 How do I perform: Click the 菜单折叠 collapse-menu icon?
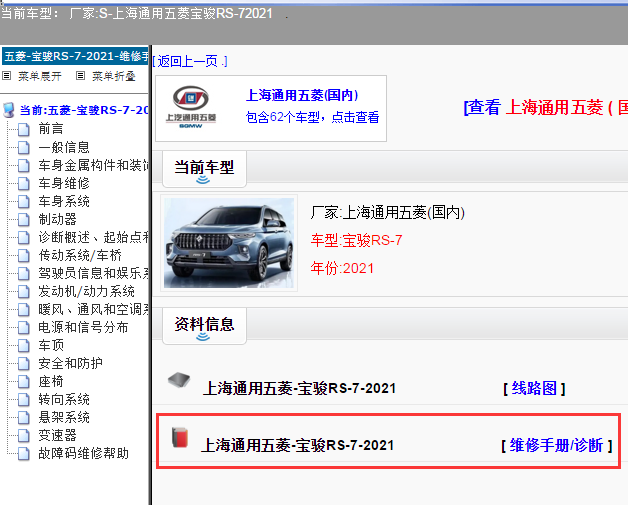click(81, 75)
